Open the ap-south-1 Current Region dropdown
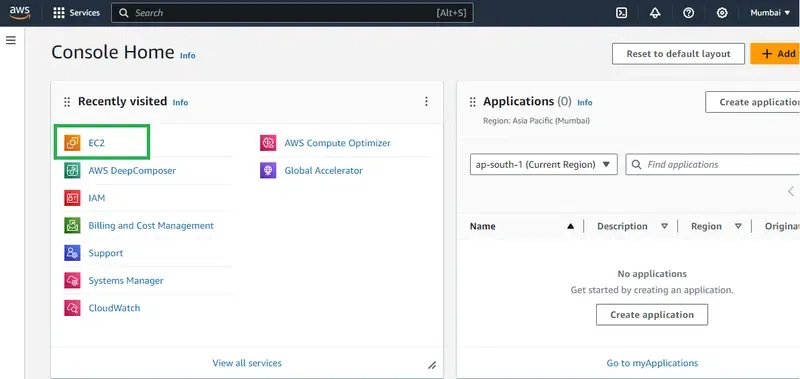Viewport: 800px width, 379px height. 543,165
